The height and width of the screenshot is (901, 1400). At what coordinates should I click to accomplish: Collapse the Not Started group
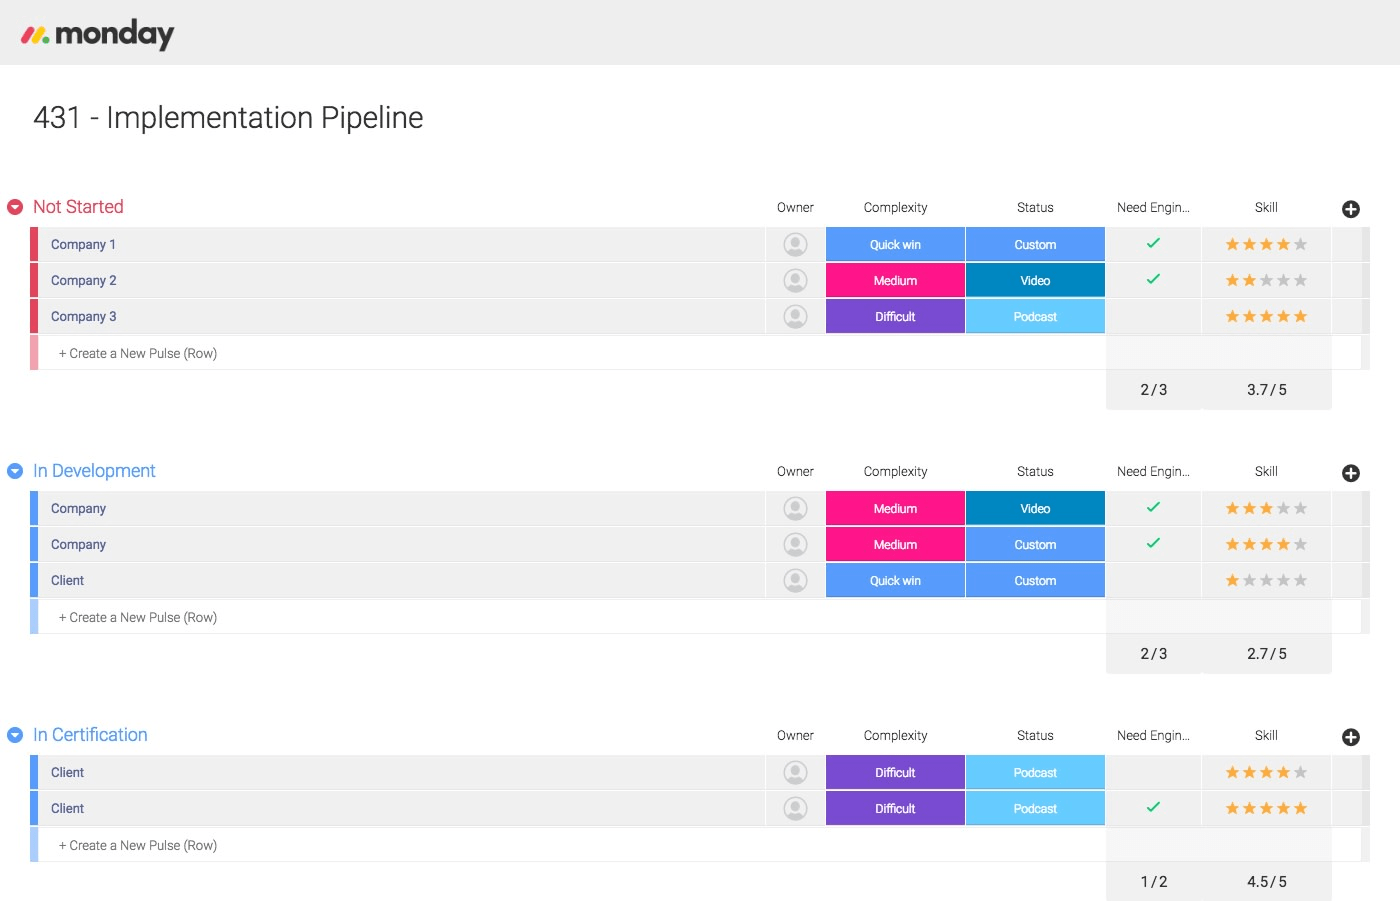coord(15,207)
